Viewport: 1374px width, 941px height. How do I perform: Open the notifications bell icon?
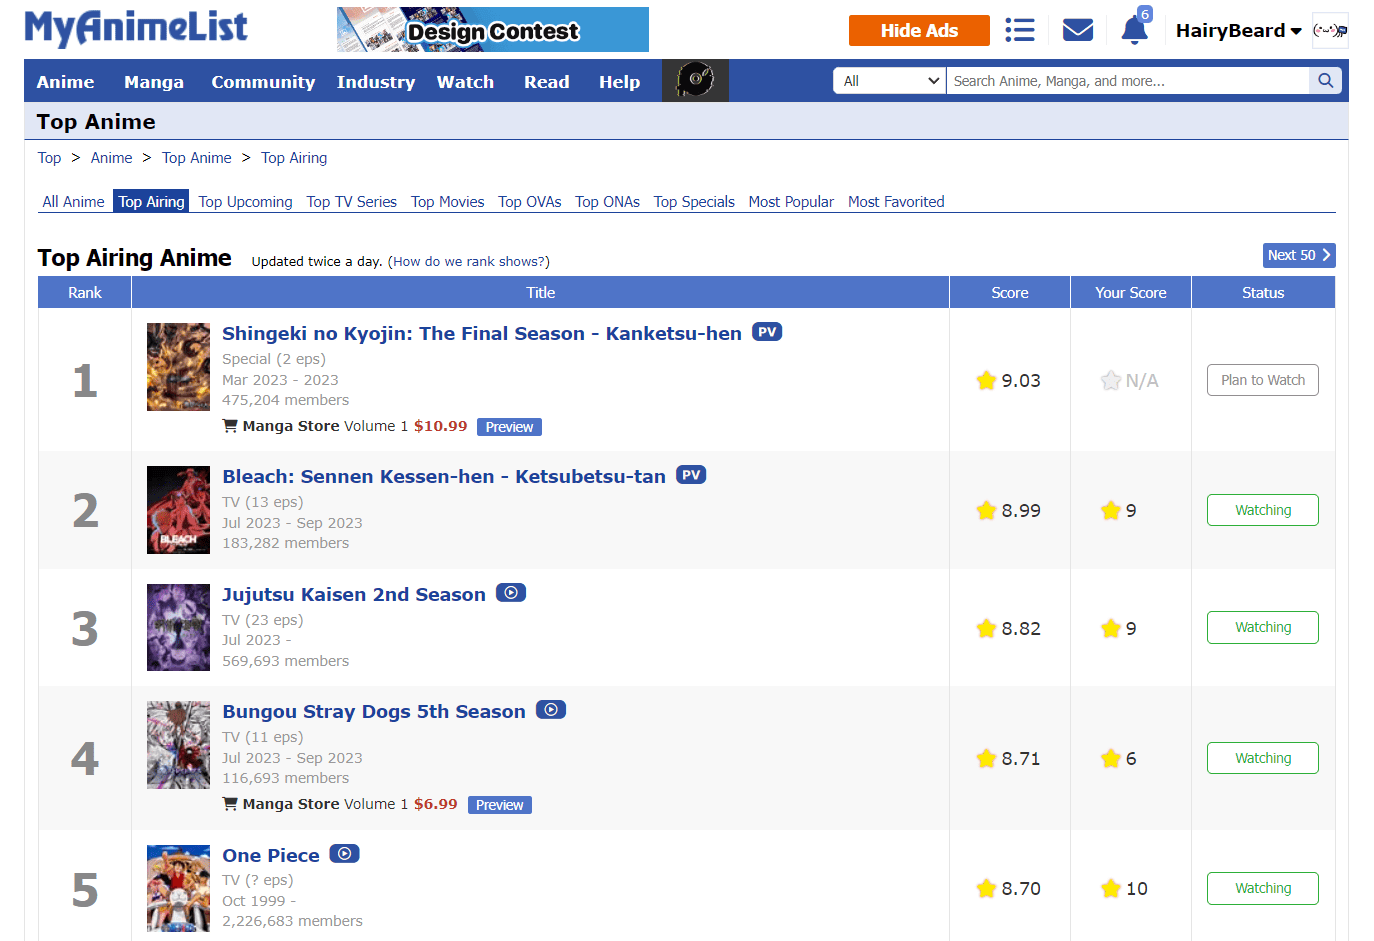coord(1135,30)
